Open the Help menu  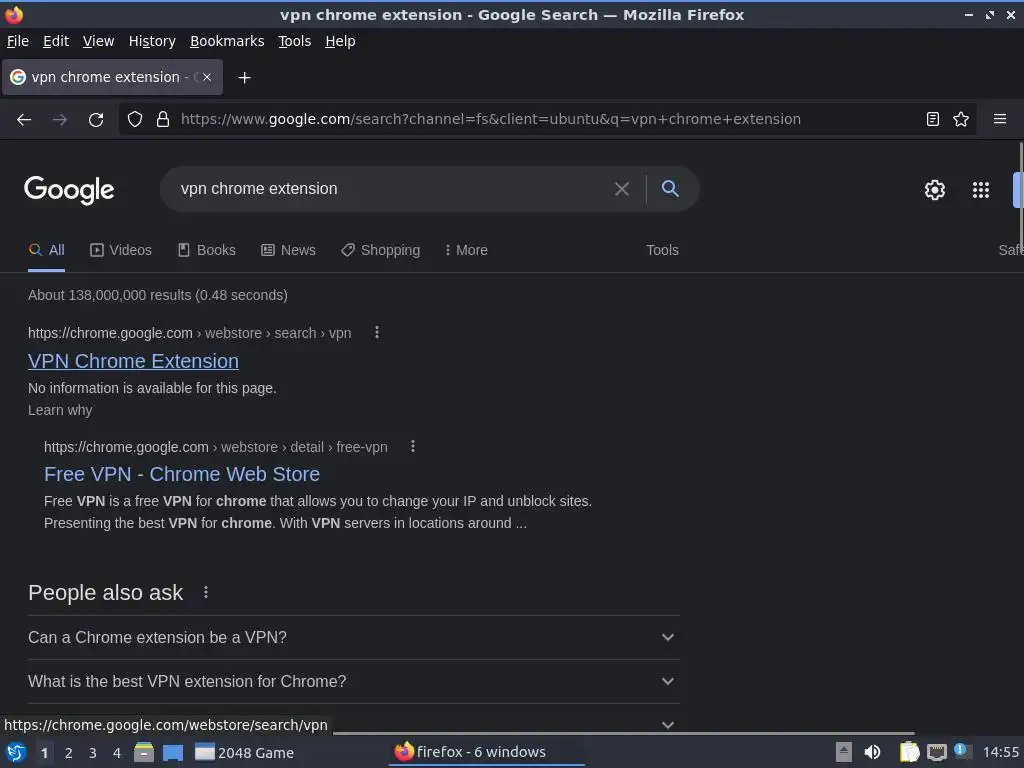[x=340, y=41]
